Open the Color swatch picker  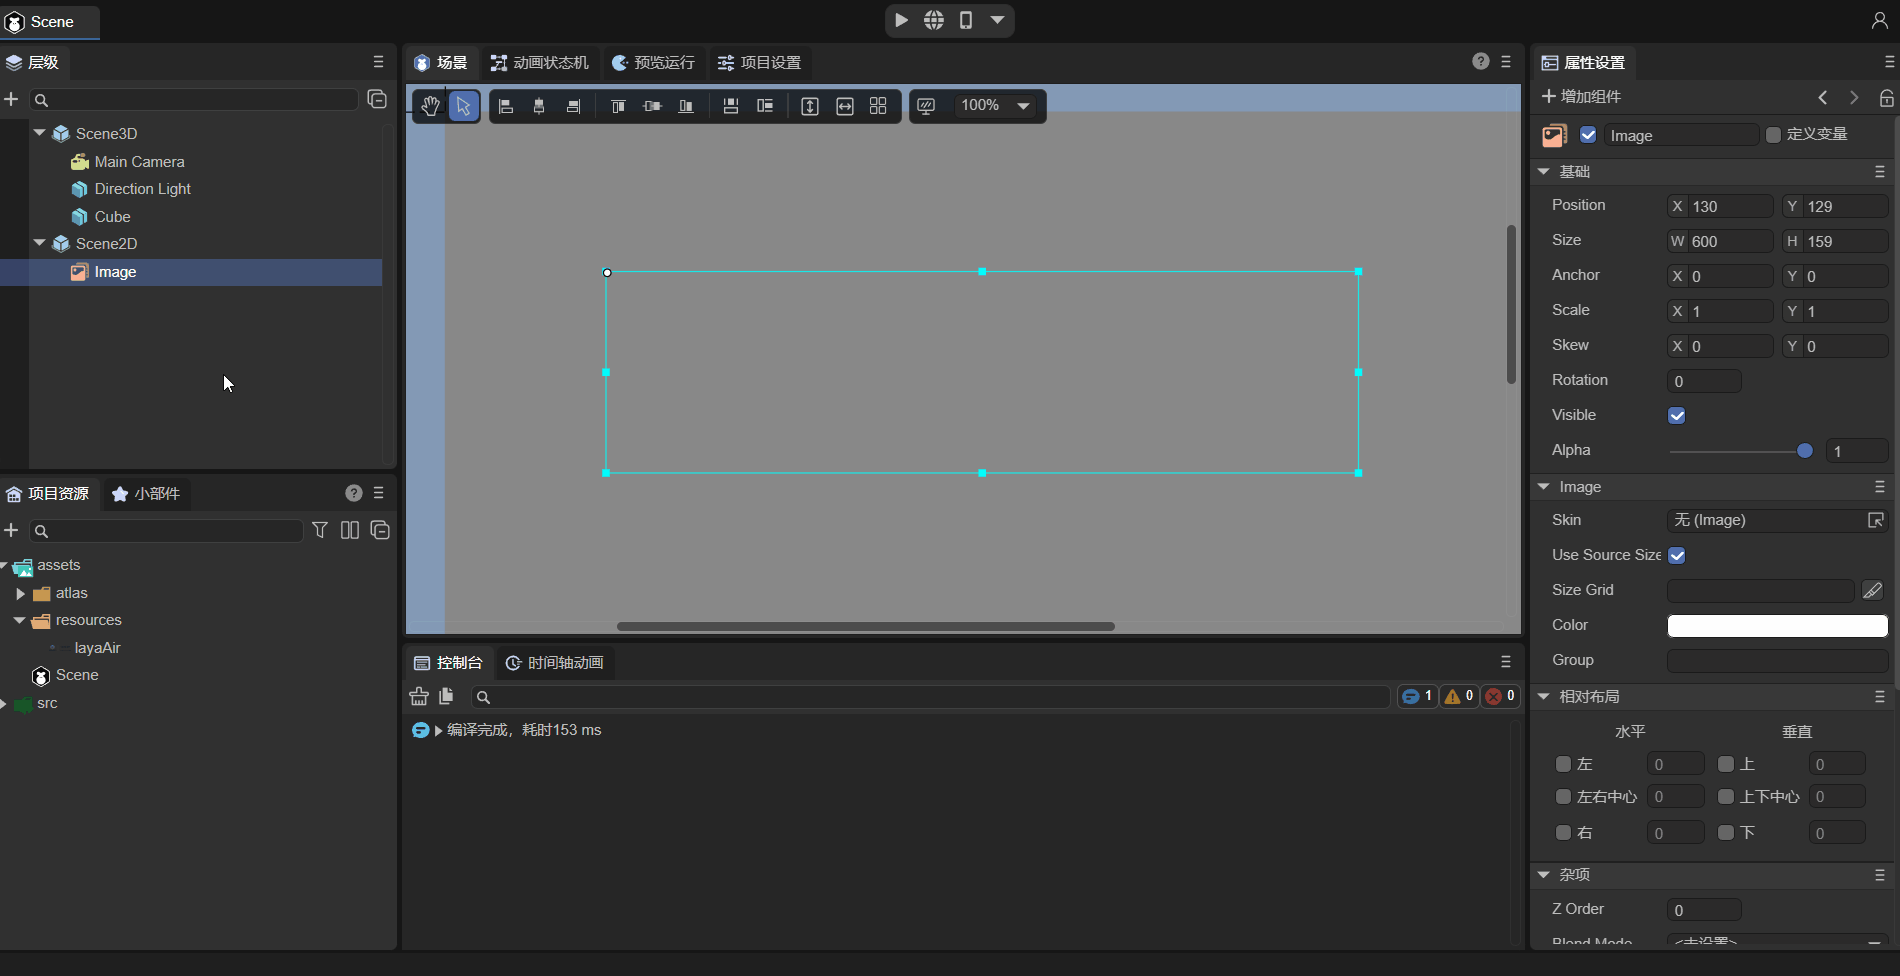coord(1777,626)
